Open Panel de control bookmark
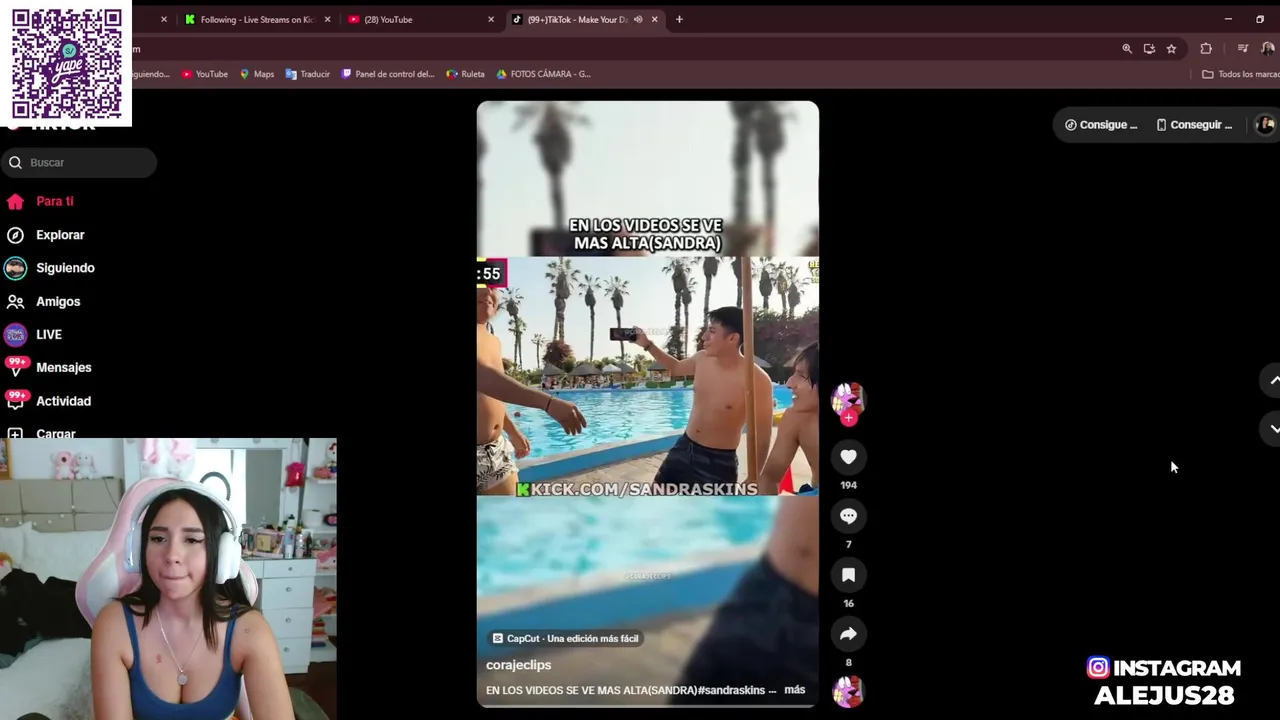1280x720 pixels. [x=388, y=74]
